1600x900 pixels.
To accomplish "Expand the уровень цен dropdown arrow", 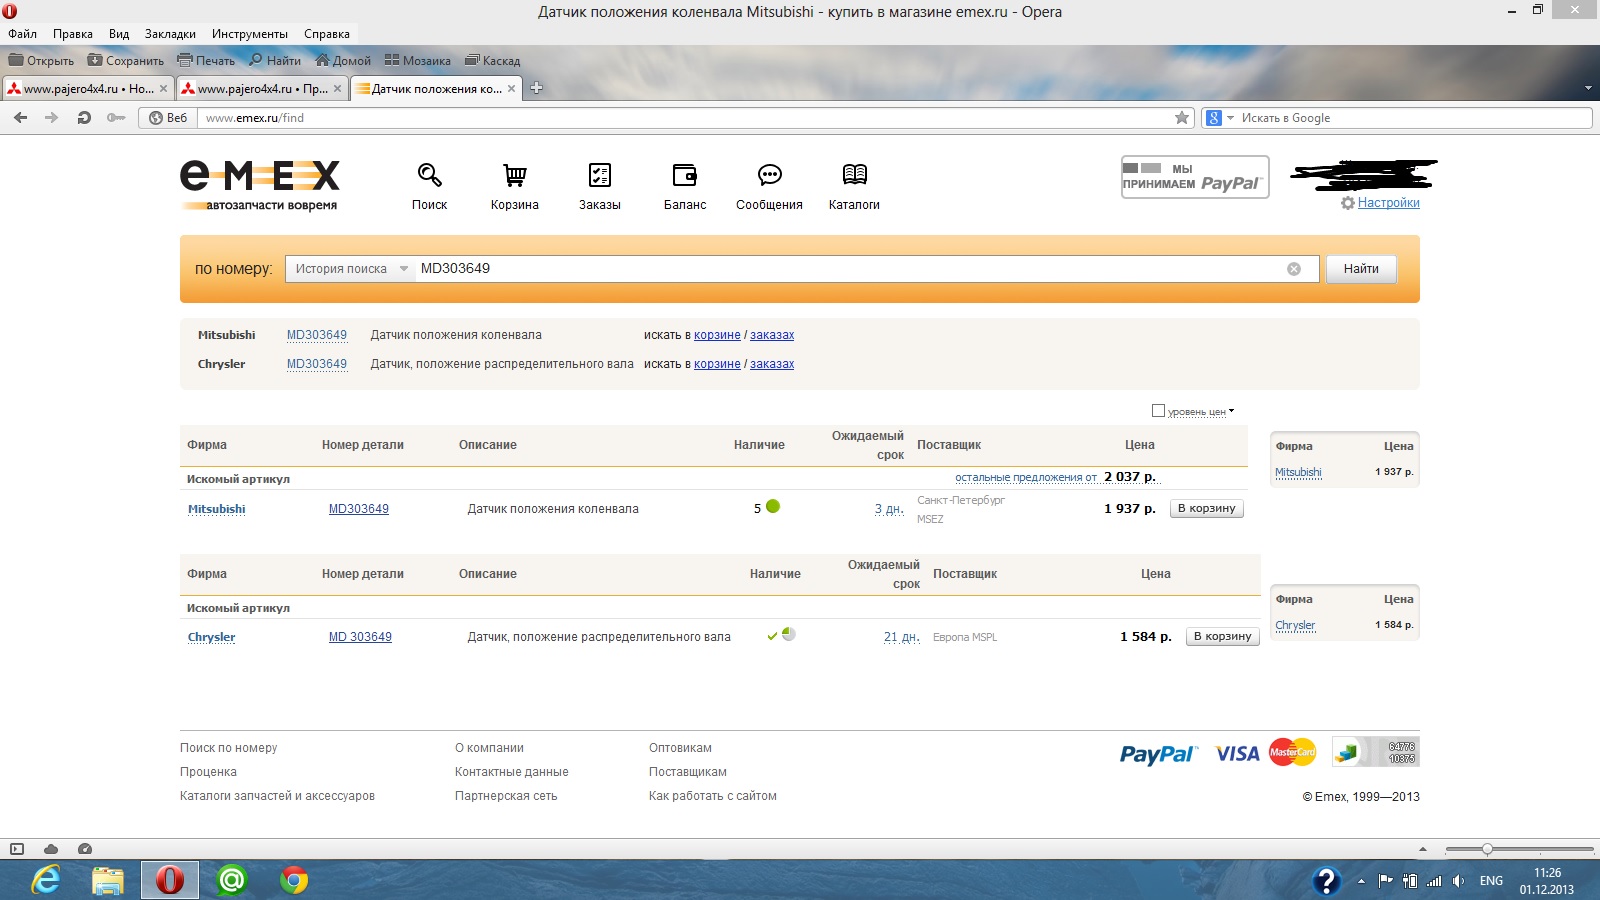I will click(1231, 411).
